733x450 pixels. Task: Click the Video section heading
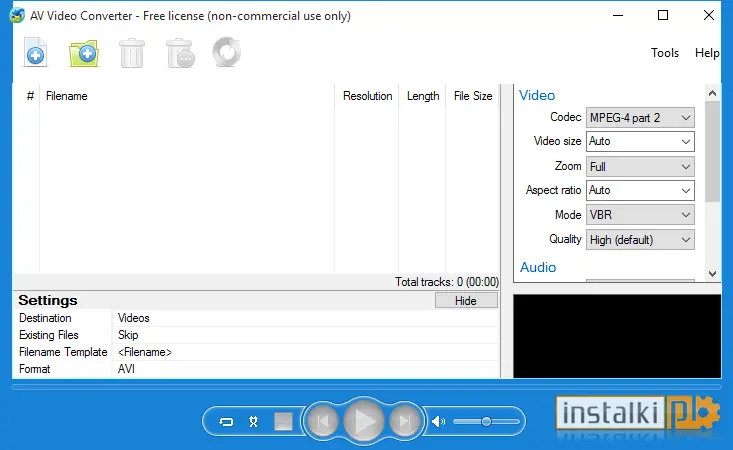point(537,95)
